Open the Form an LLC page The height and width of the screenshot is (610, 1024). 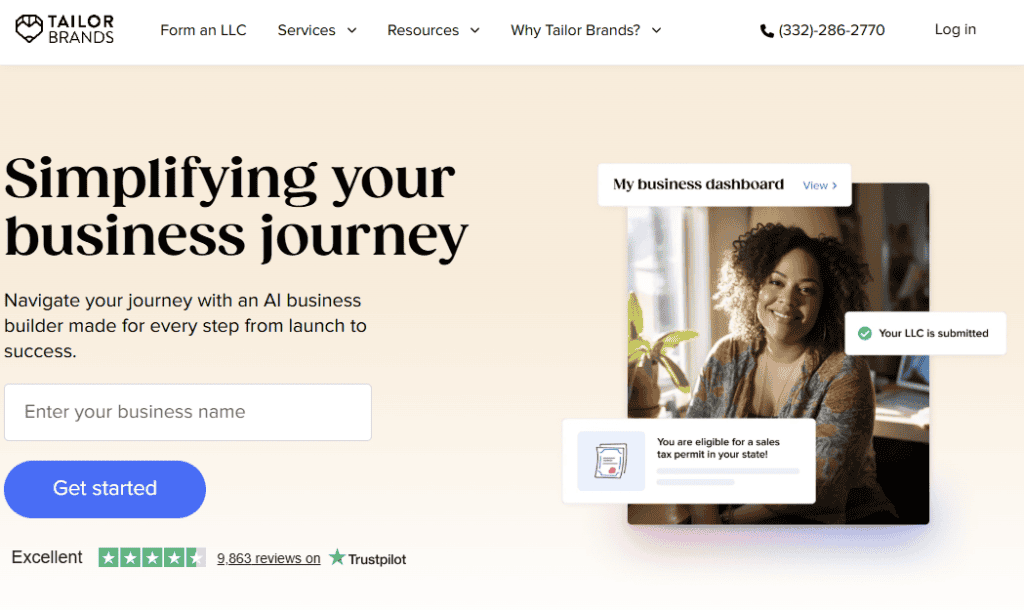[x=203, y=30]
